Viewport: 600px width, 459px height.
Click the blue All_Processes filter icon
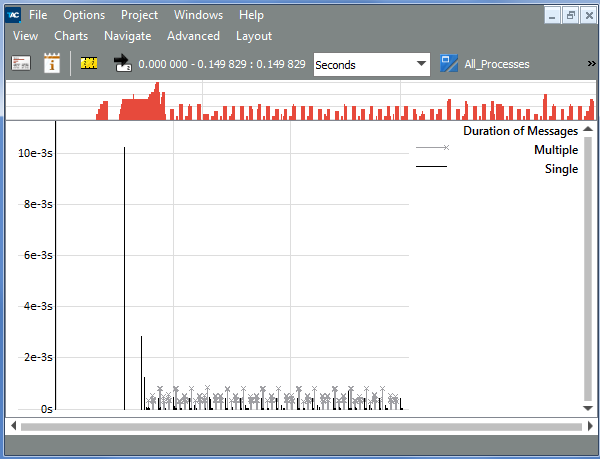click(449, 64)
